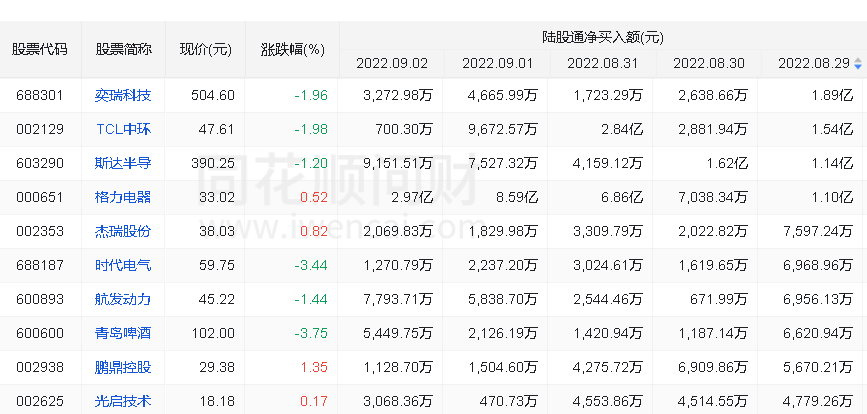
Task: Select stock code 002129
Action: pyautogui.click(x=39, y=129)
